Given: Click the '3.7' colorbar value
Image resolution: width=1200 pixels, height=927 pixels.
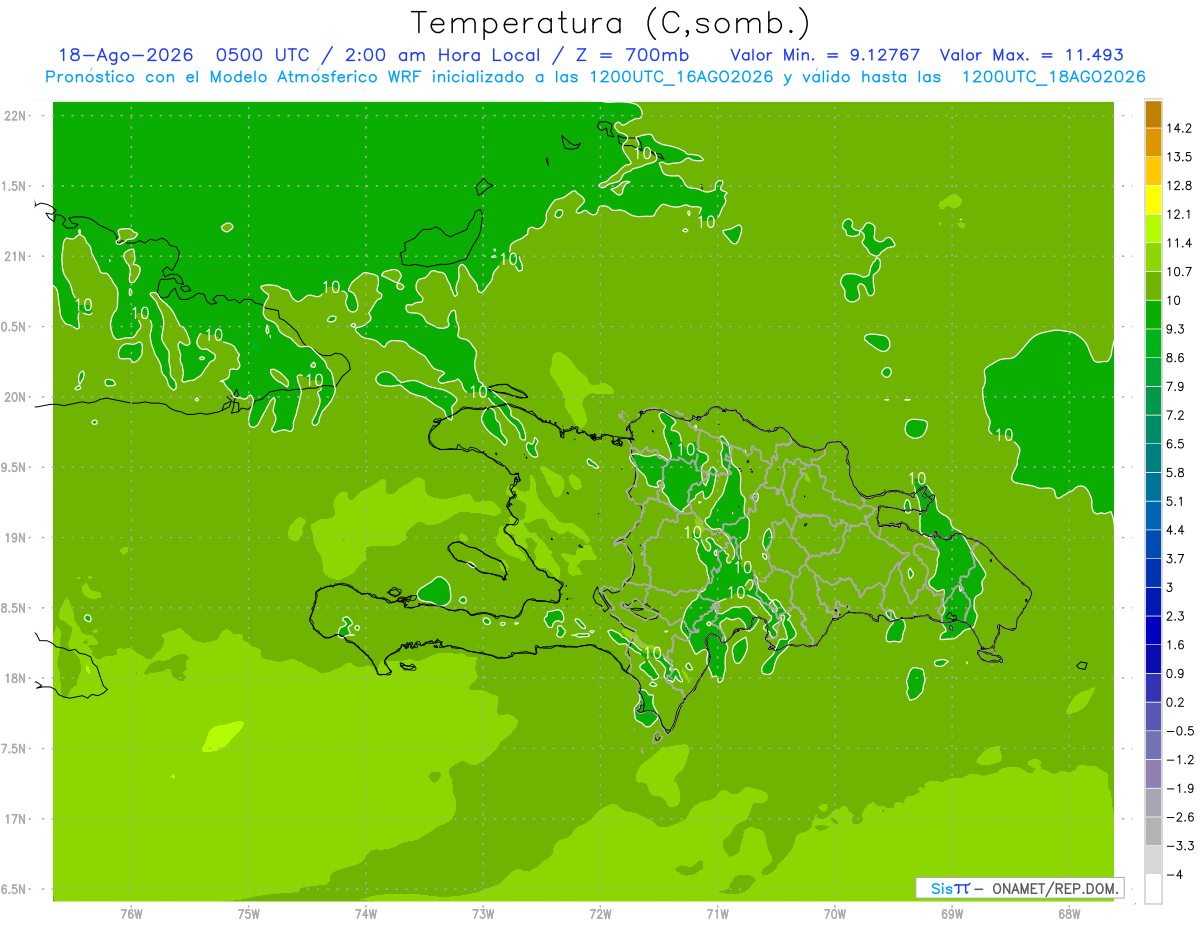Looking at the screenshot, I should 1175,559.
